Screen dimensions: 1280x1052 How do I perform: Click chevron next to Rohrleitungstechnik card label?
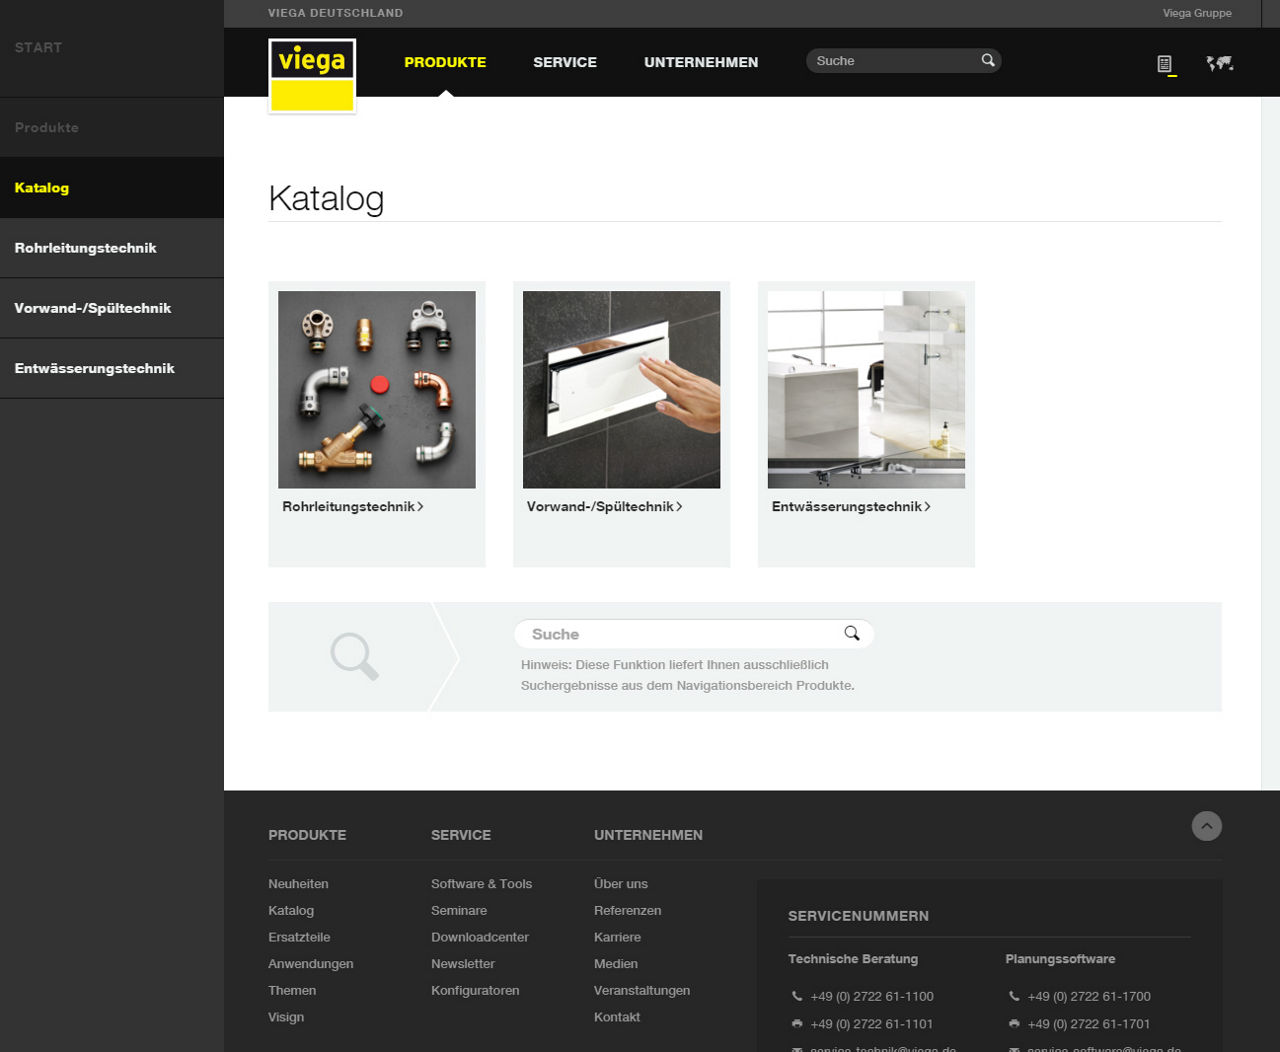420,507
